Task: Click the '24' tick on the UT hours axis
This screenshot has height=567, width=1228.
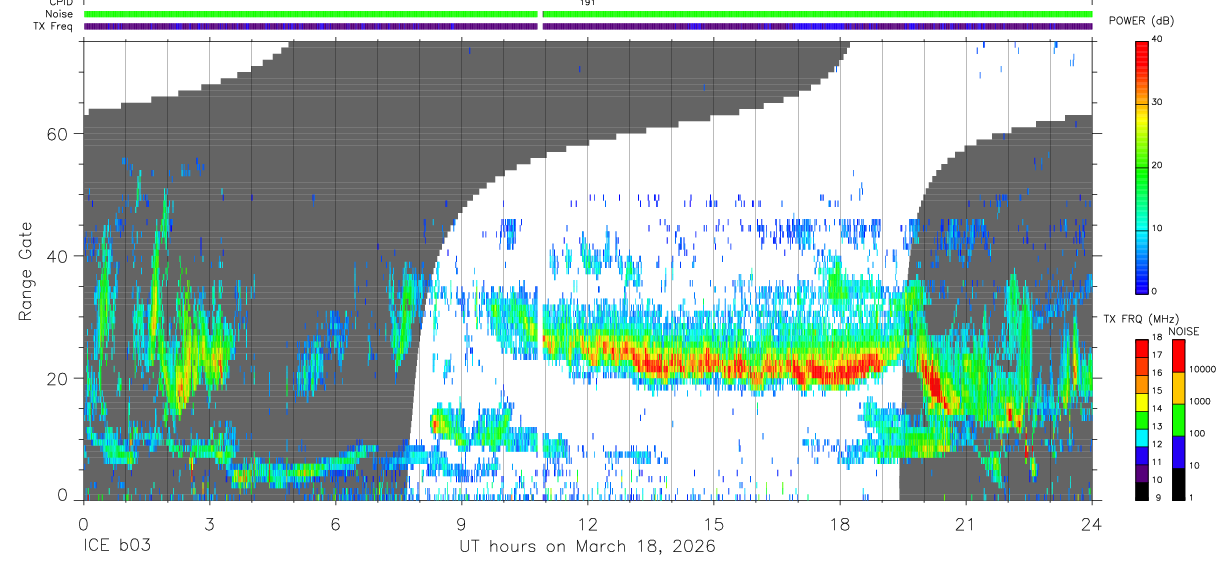Action: point(1092,524)
